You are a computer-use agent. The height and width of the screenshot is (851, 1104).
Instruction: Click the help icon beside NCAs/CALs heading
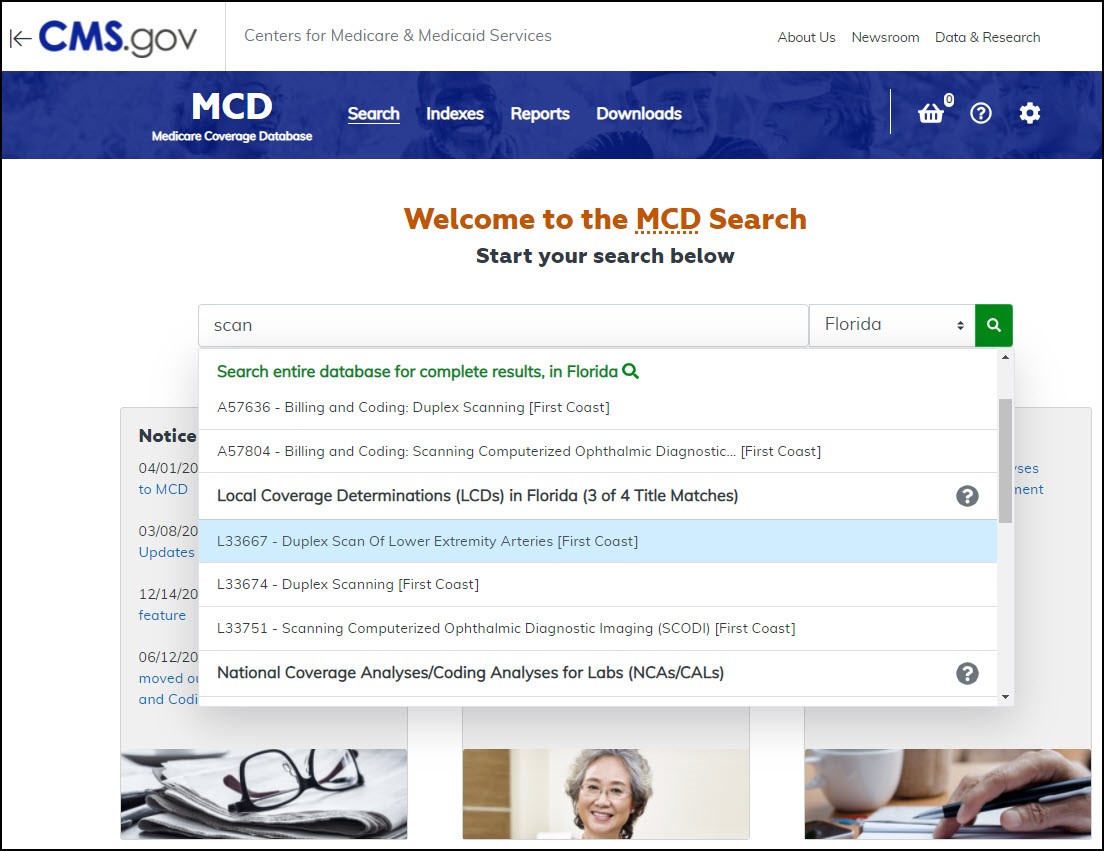pyautogui.click(x=967, y=673)
